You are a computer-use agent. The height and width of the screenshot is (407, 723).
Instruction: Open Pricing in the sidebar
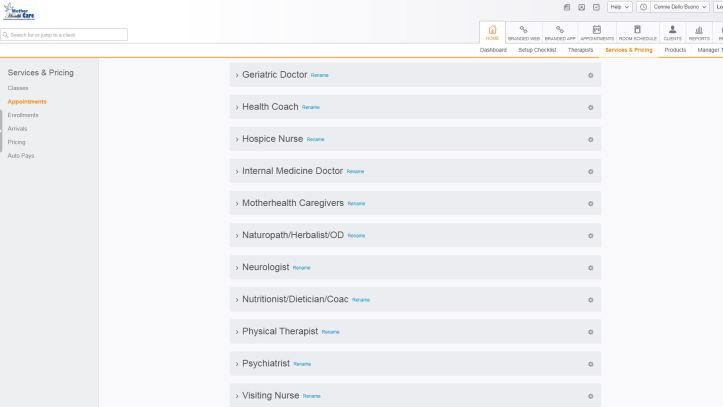pyautogui.click(x=17, y=142)
